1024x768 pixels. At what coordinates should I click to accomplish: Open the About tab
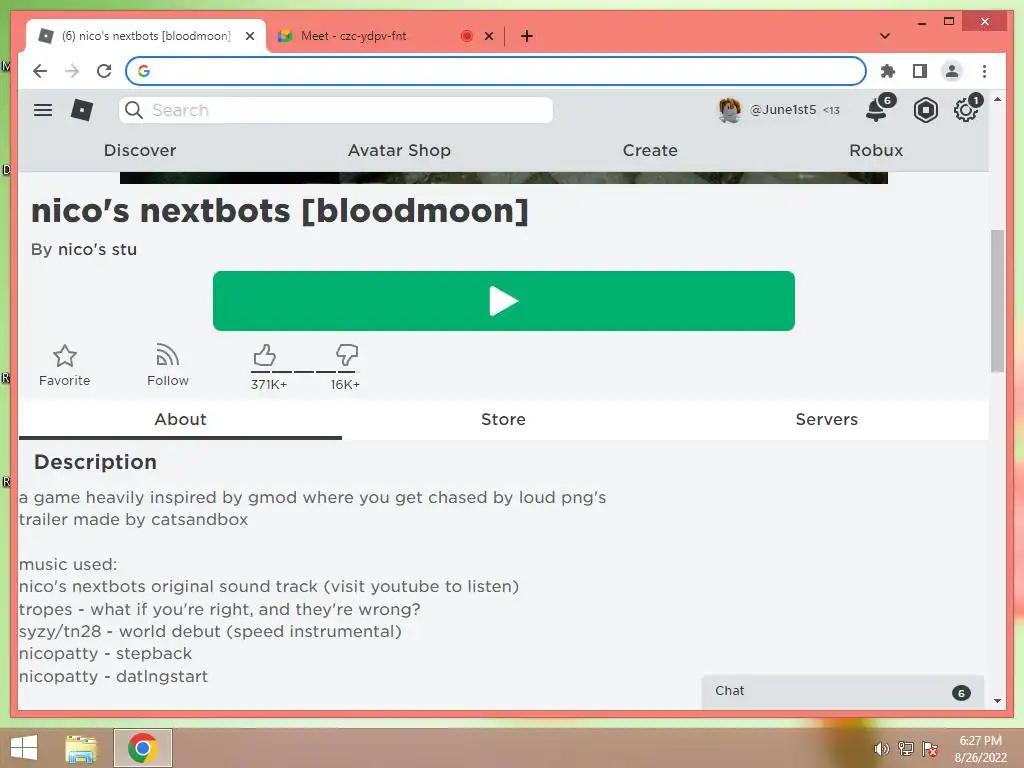tap(180, 419)
